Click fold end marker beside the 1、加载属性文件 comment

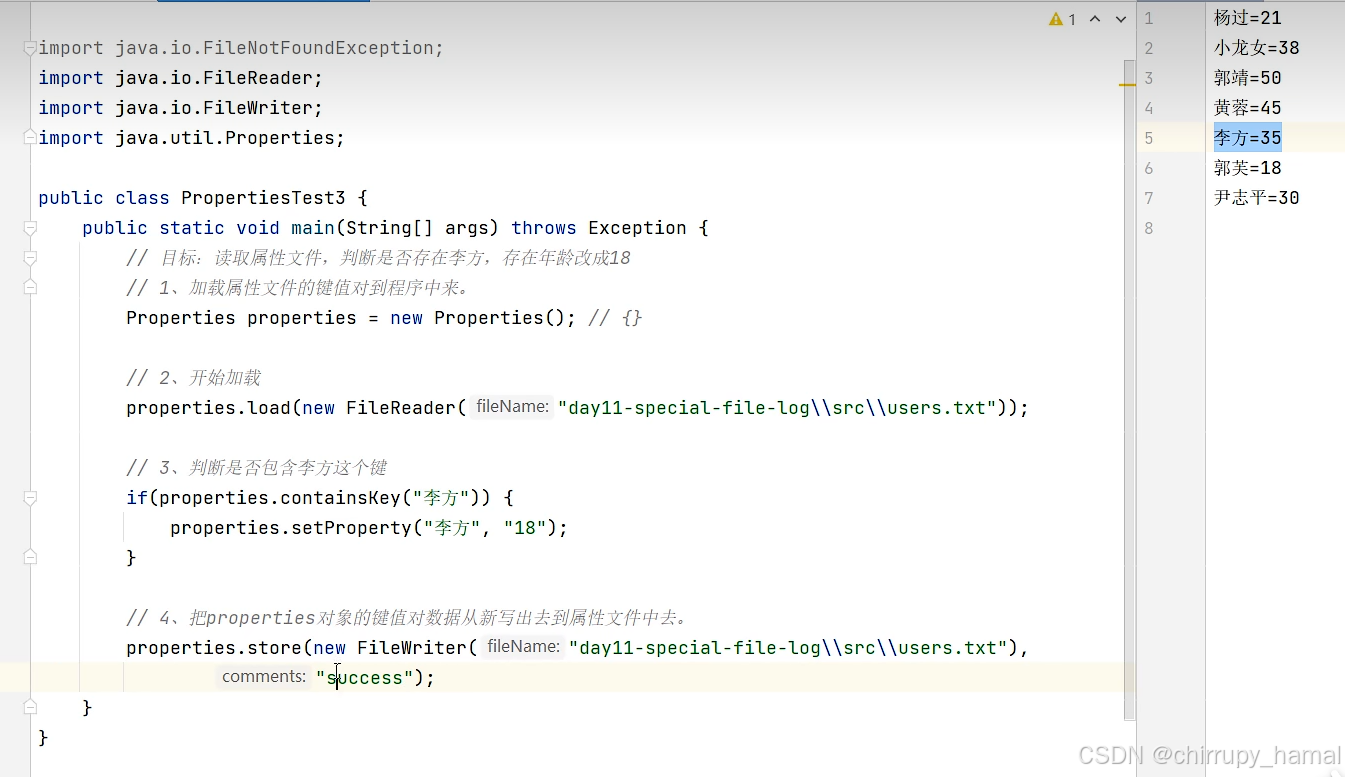tap(30, 288)
